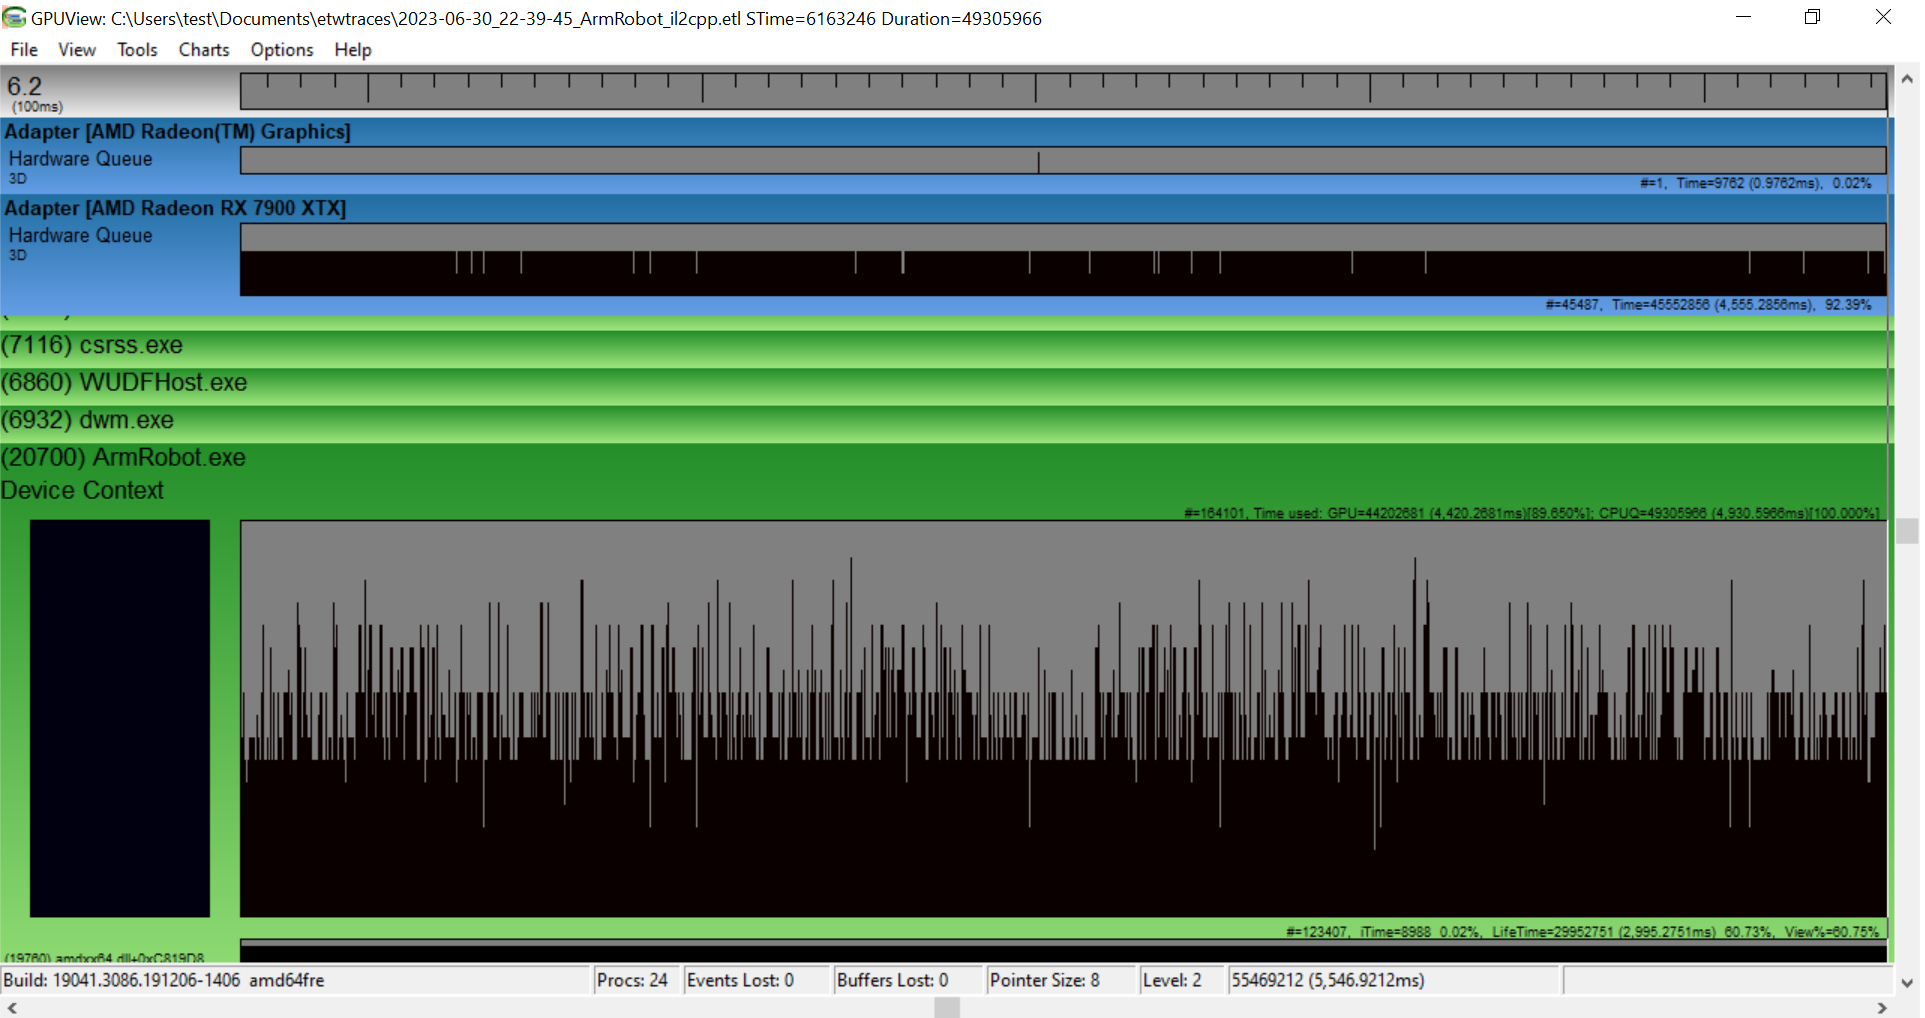Click the 6.2 (100ms) time scale label
1925x1018 pixels.
coord(36,93)
